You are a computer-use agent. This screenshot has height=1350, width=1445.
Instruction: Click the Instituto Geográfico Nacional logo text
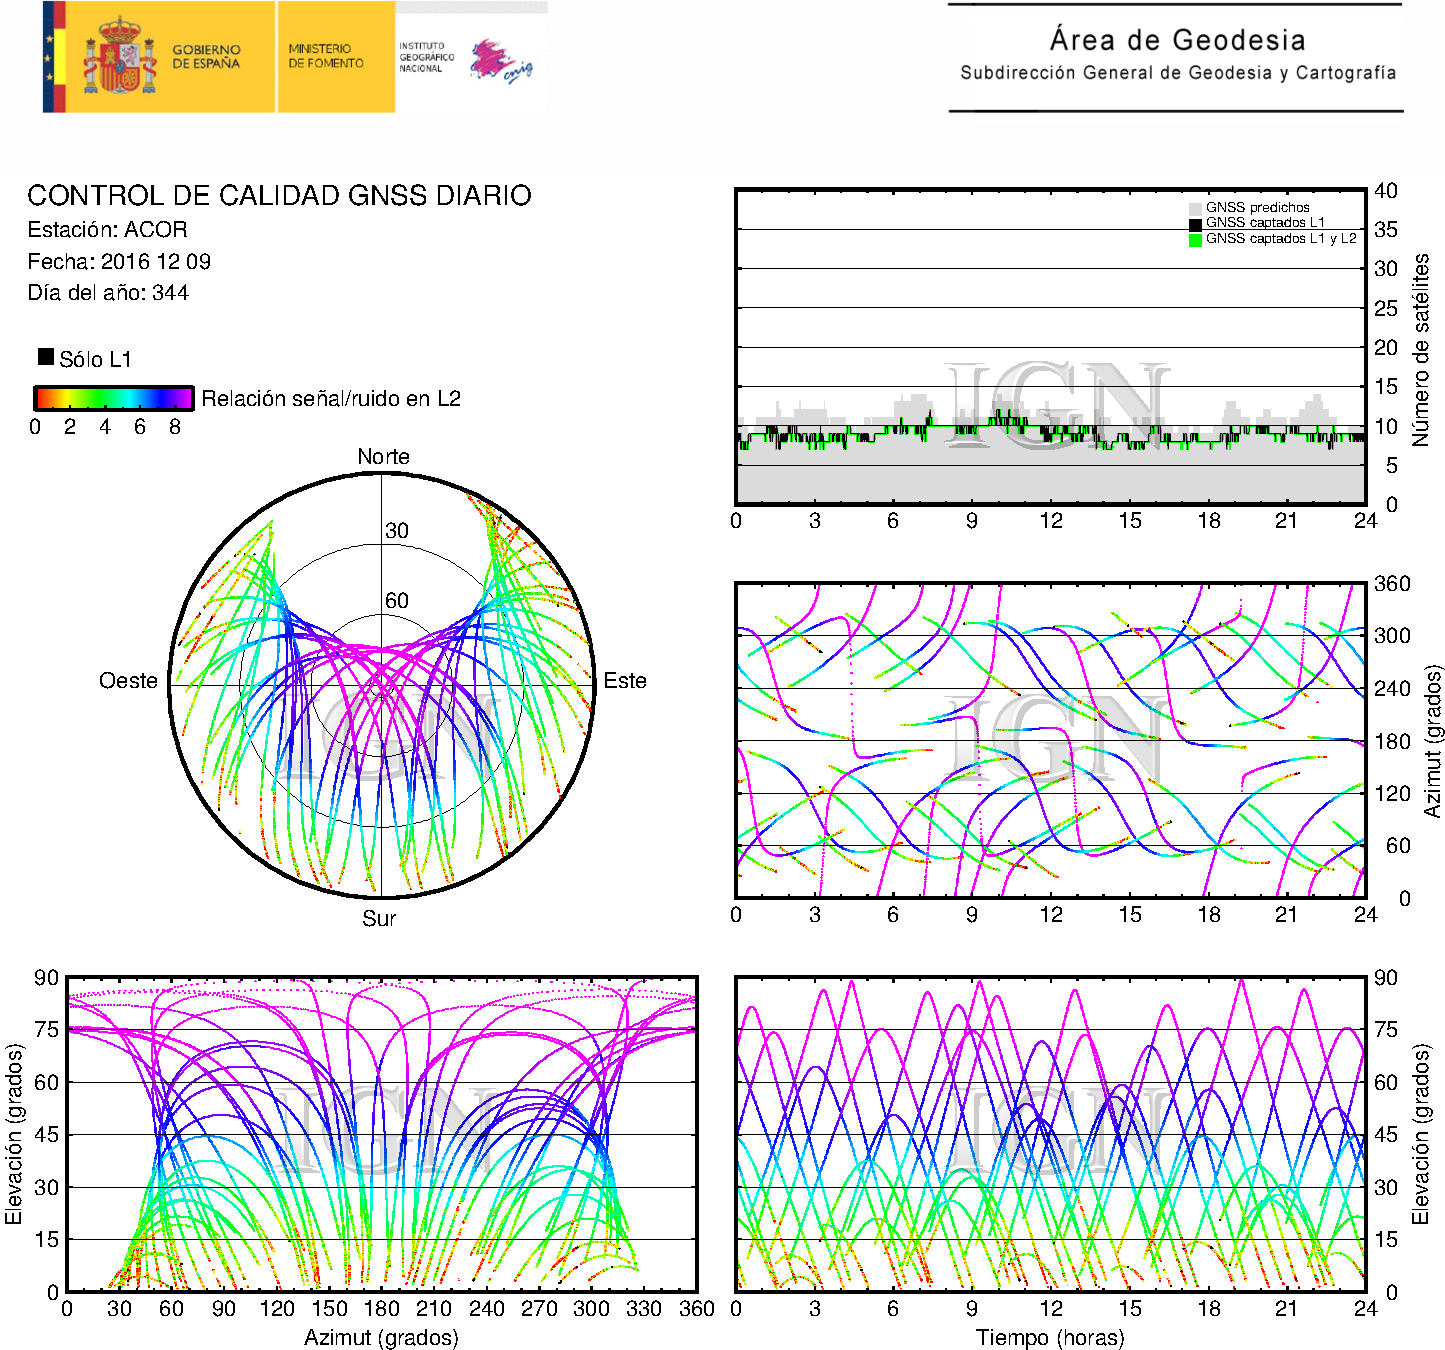point(426,57)
